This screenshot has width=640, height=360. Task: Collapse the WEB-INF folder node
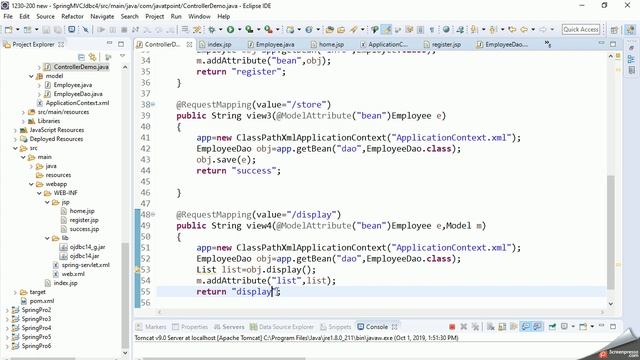[39, 193]
